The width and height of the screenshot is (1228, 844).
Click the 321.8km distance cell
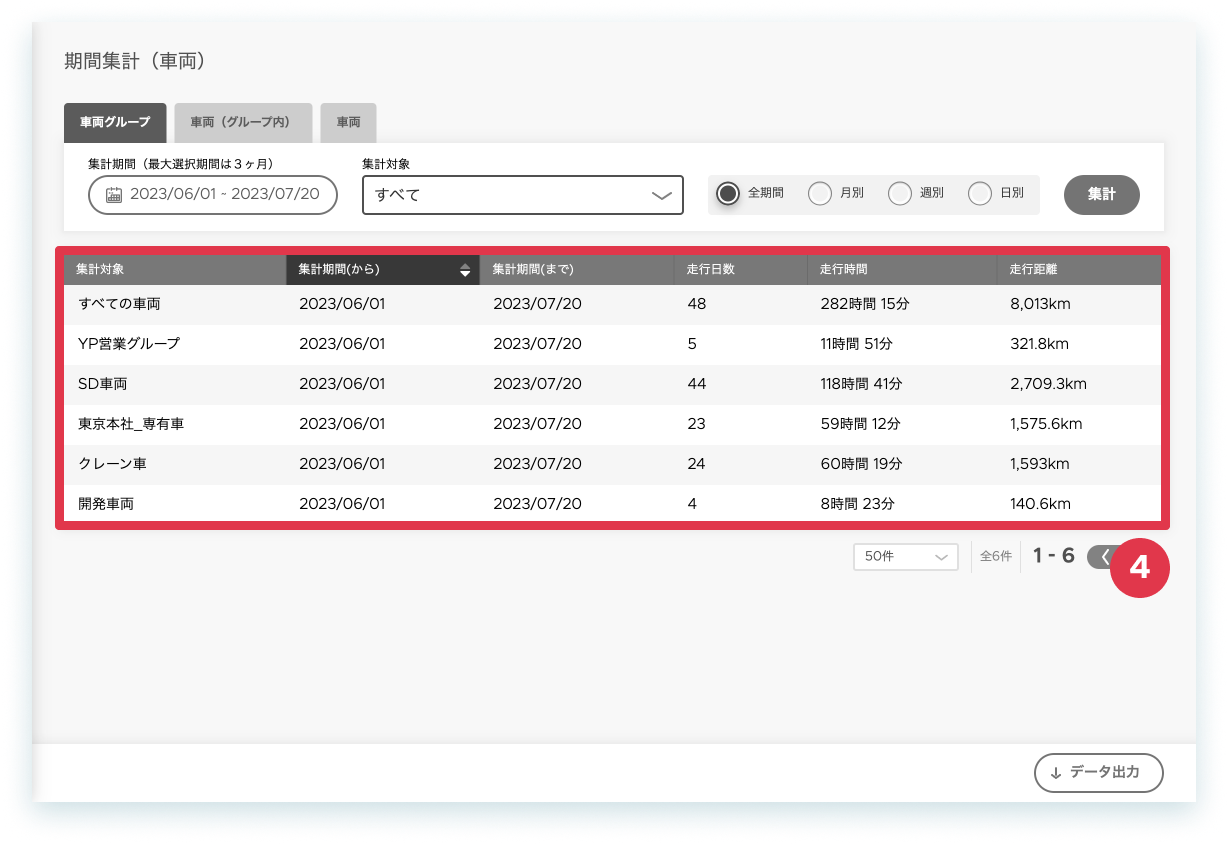pyautogui.click(x=1040, y=344)
